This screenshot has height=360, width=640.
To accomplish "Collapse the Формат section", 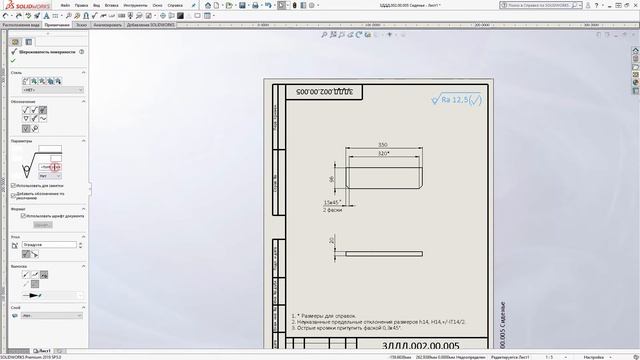I will 84,209.
